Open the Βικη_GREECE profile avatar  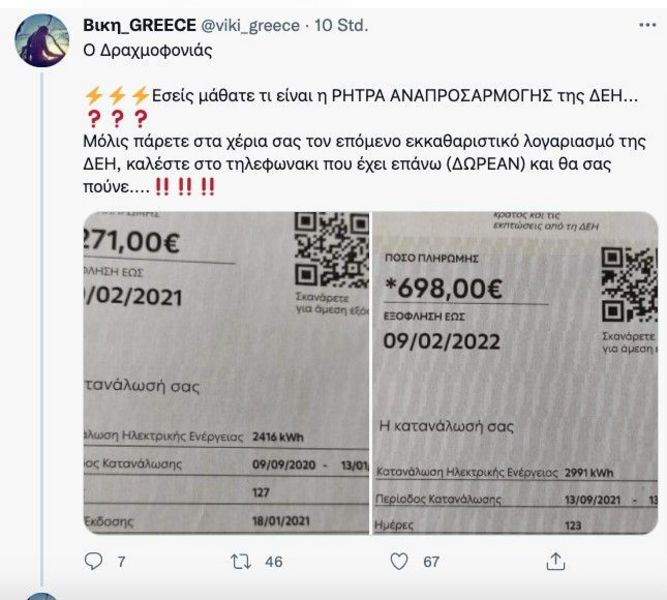pyautogui.click(x=42, y=40)
